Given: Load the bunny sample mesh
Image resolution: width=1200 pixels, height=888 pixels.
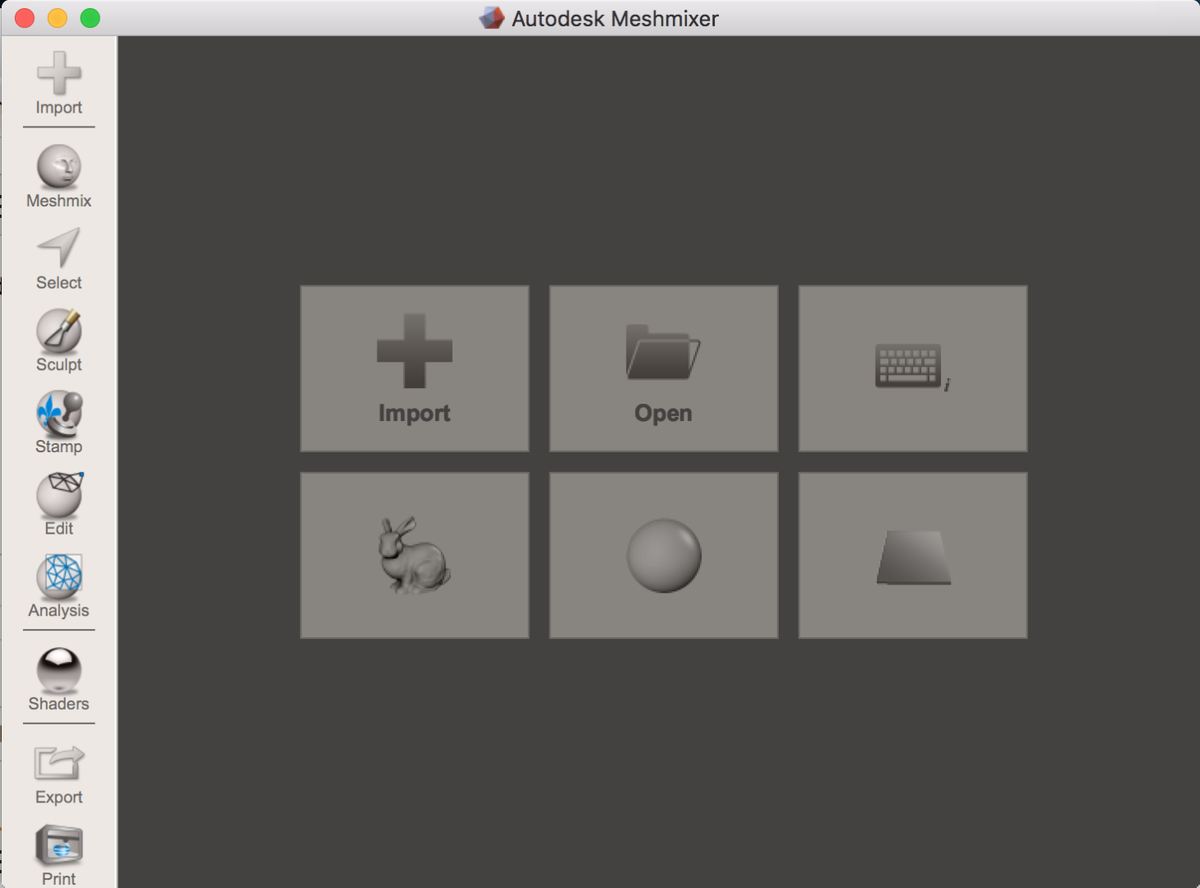Looking at the screenshot, I should click(x=414, y=555).
